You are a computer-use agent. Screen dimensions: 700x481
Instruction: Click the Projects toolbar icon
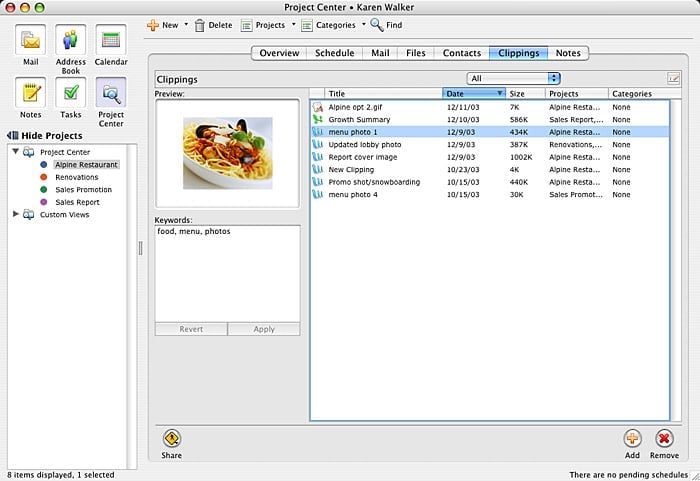click(x=246, y=25)
